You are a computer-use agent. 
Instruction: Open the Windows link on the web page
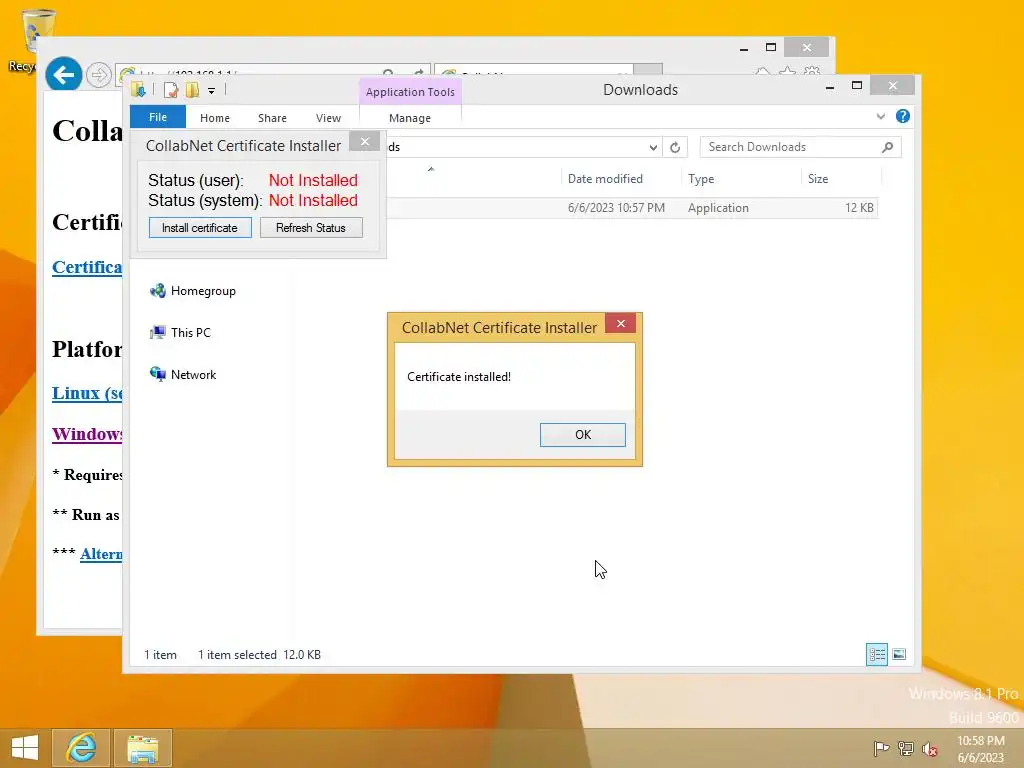(x=87, y=434)
